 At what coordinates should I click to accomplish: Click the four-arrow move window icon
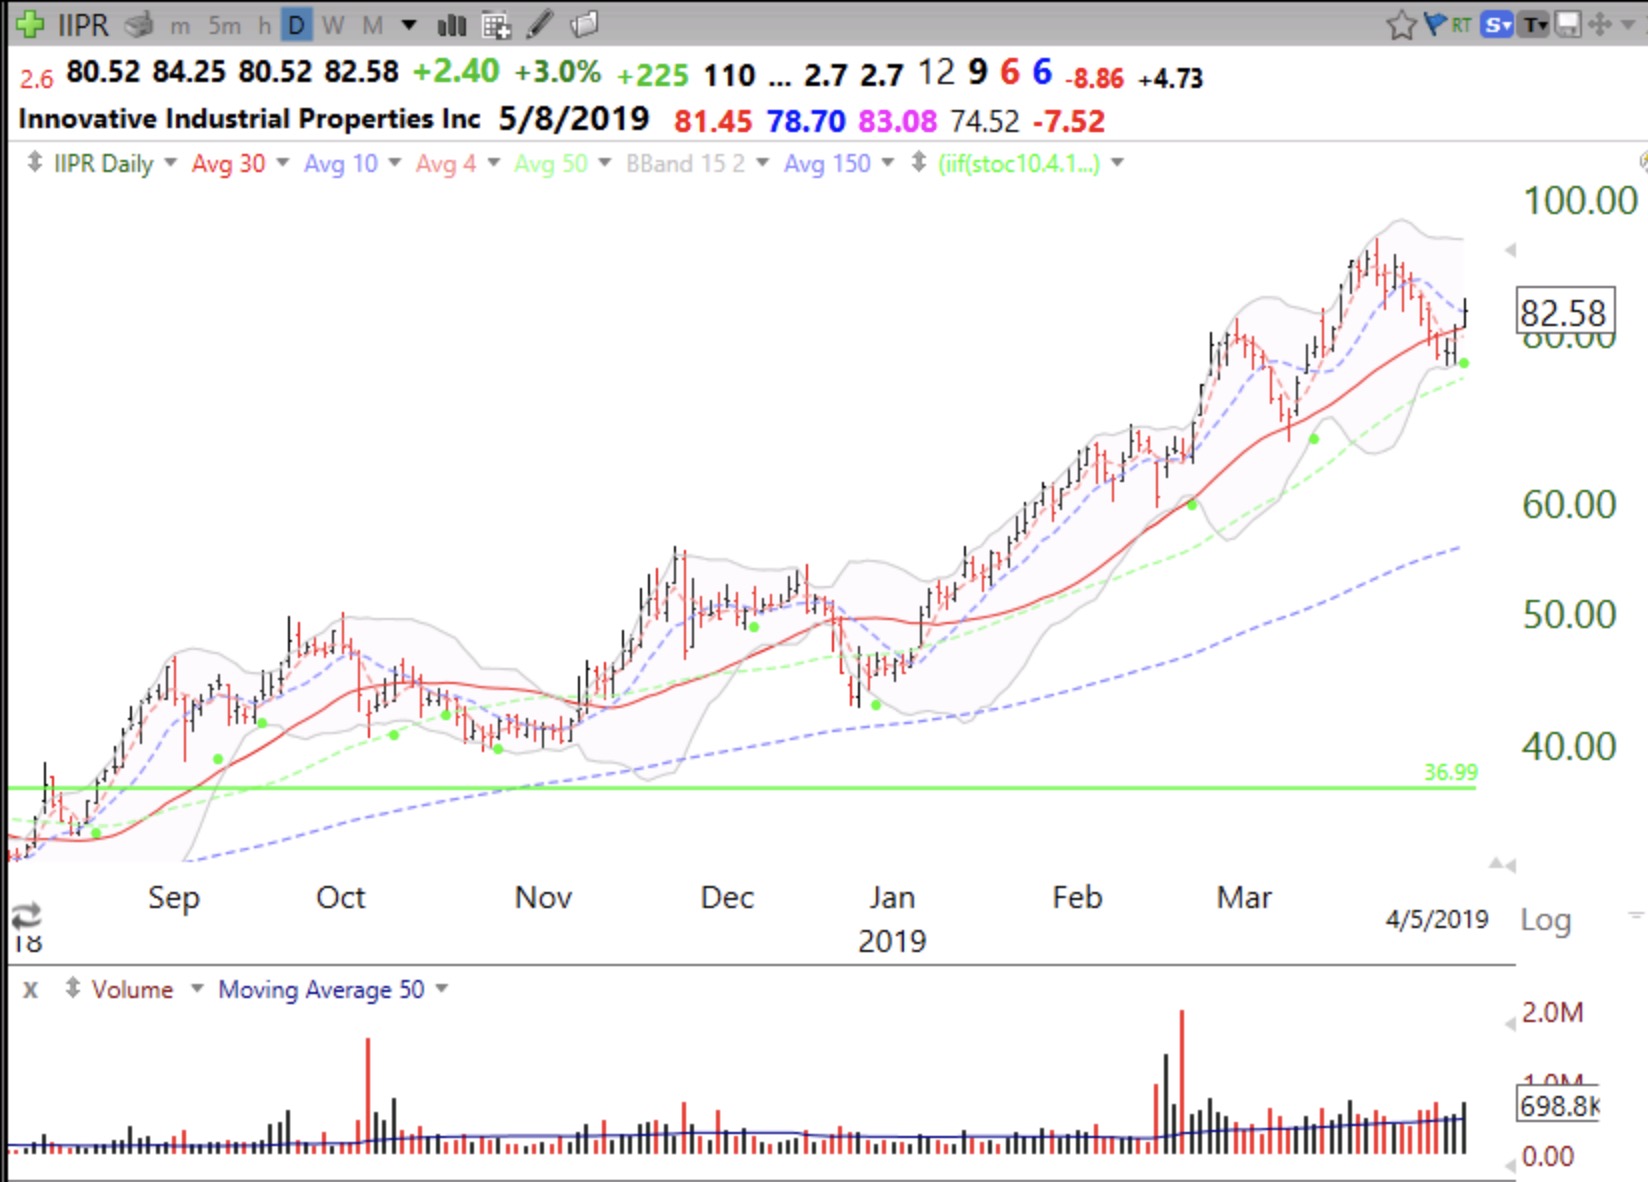pos(1599,24)
